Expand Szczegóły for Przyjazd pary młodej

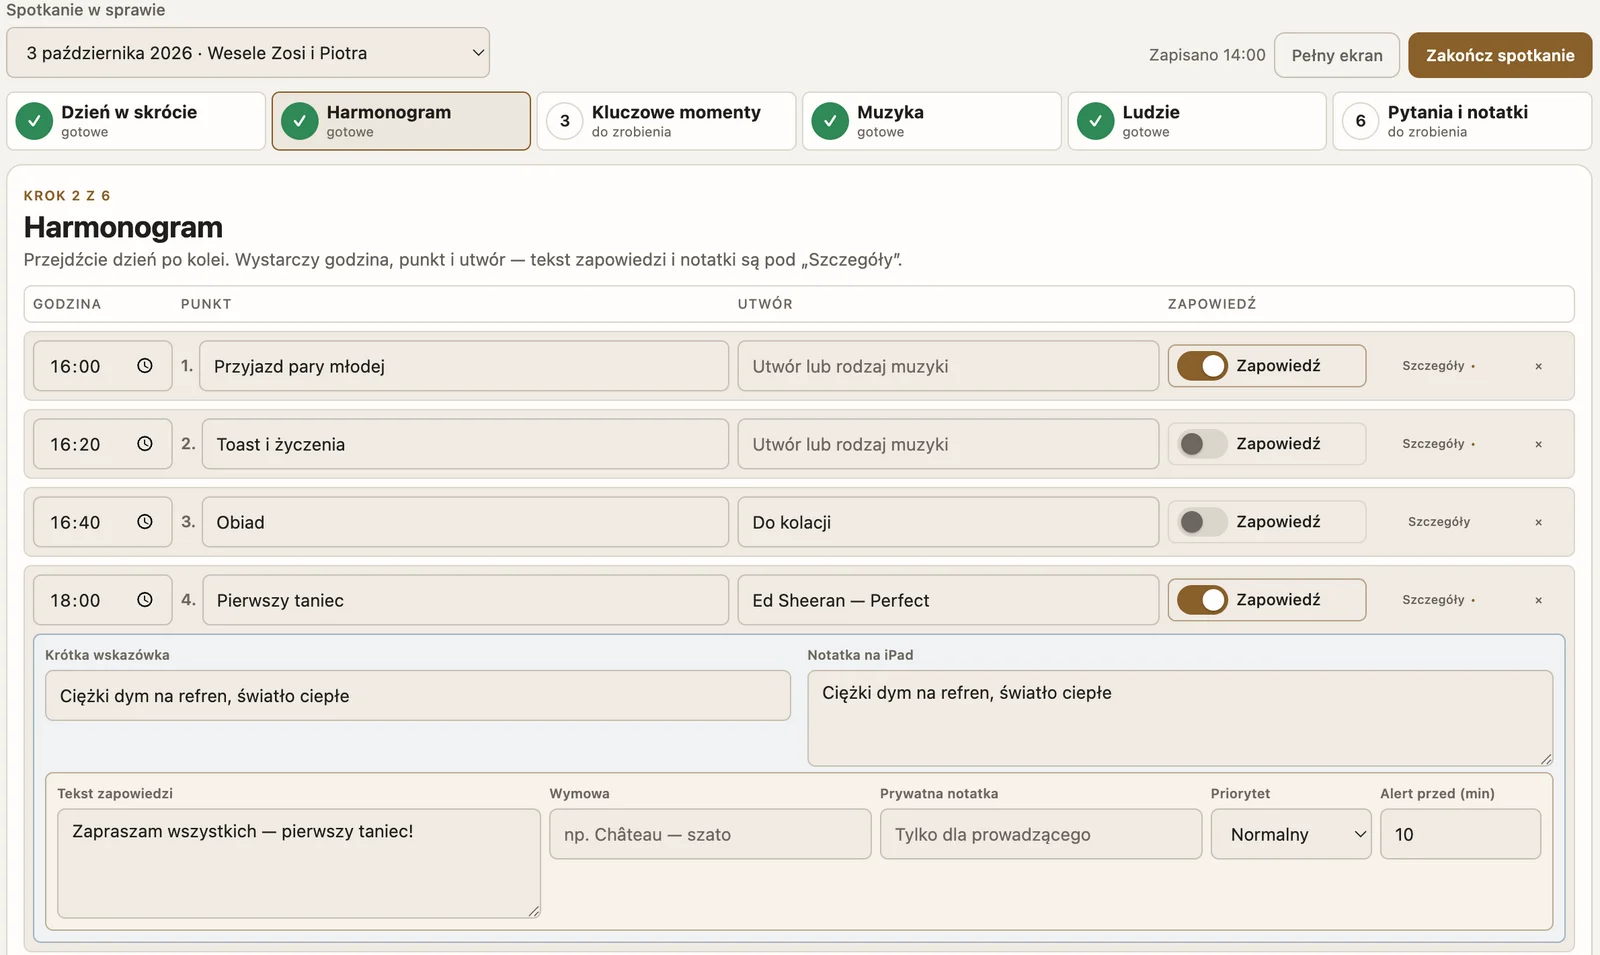tap(1438, 366)
